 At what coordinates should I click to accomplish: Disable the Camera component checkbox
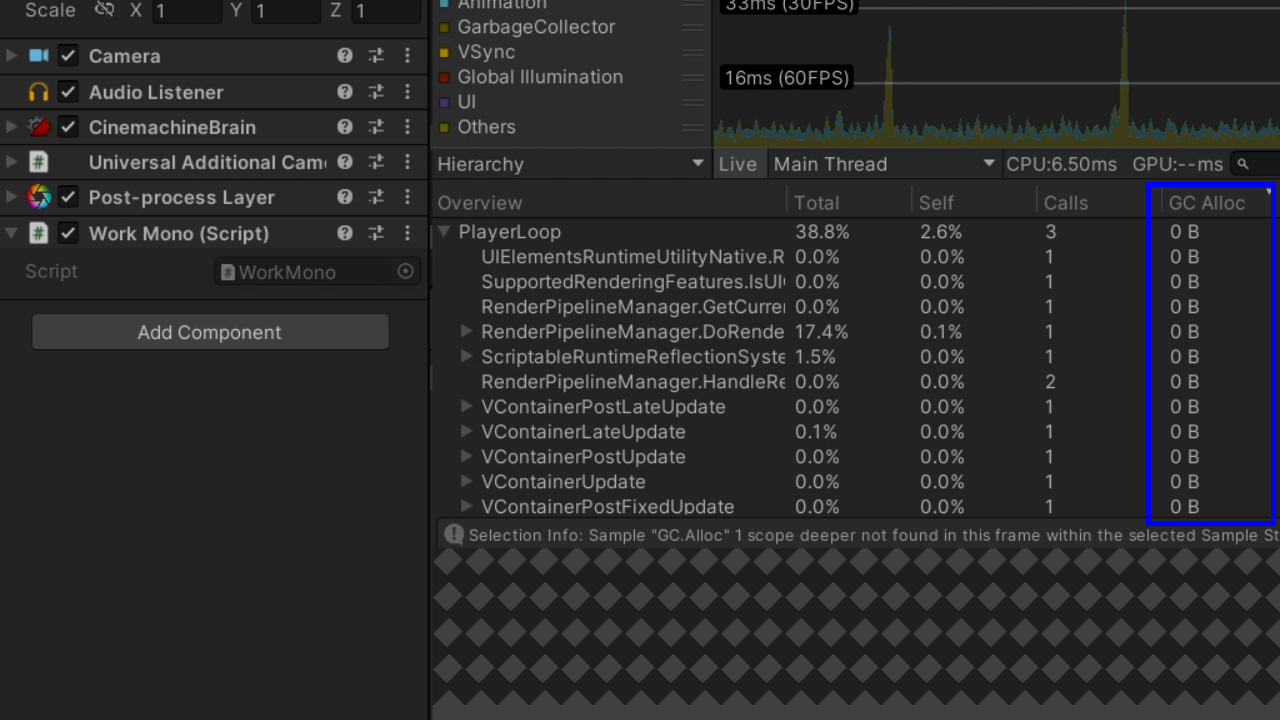point(68,56)
